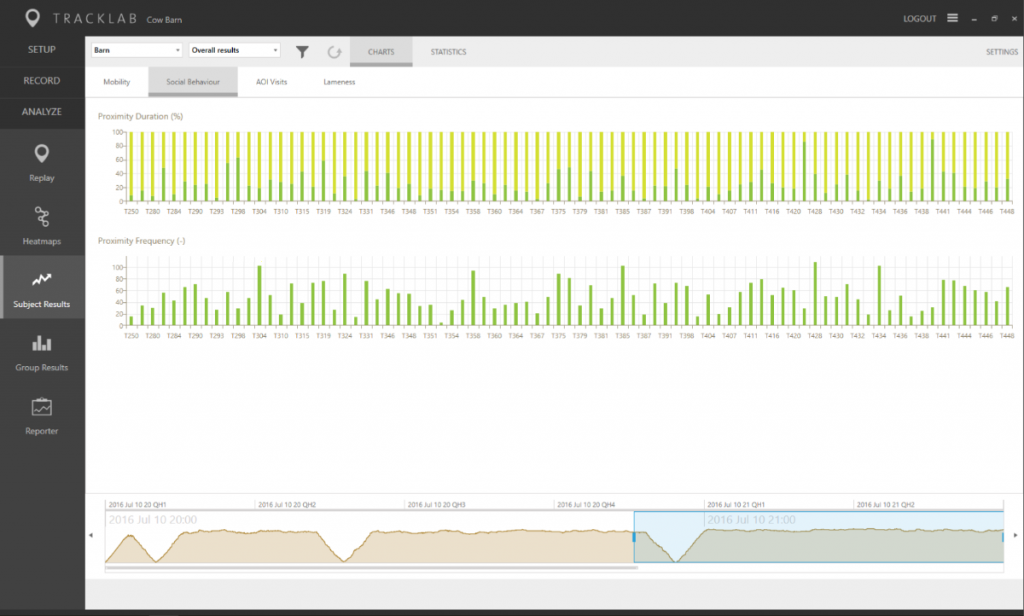
Task: Open Subject Results panel
Action: 41,289
